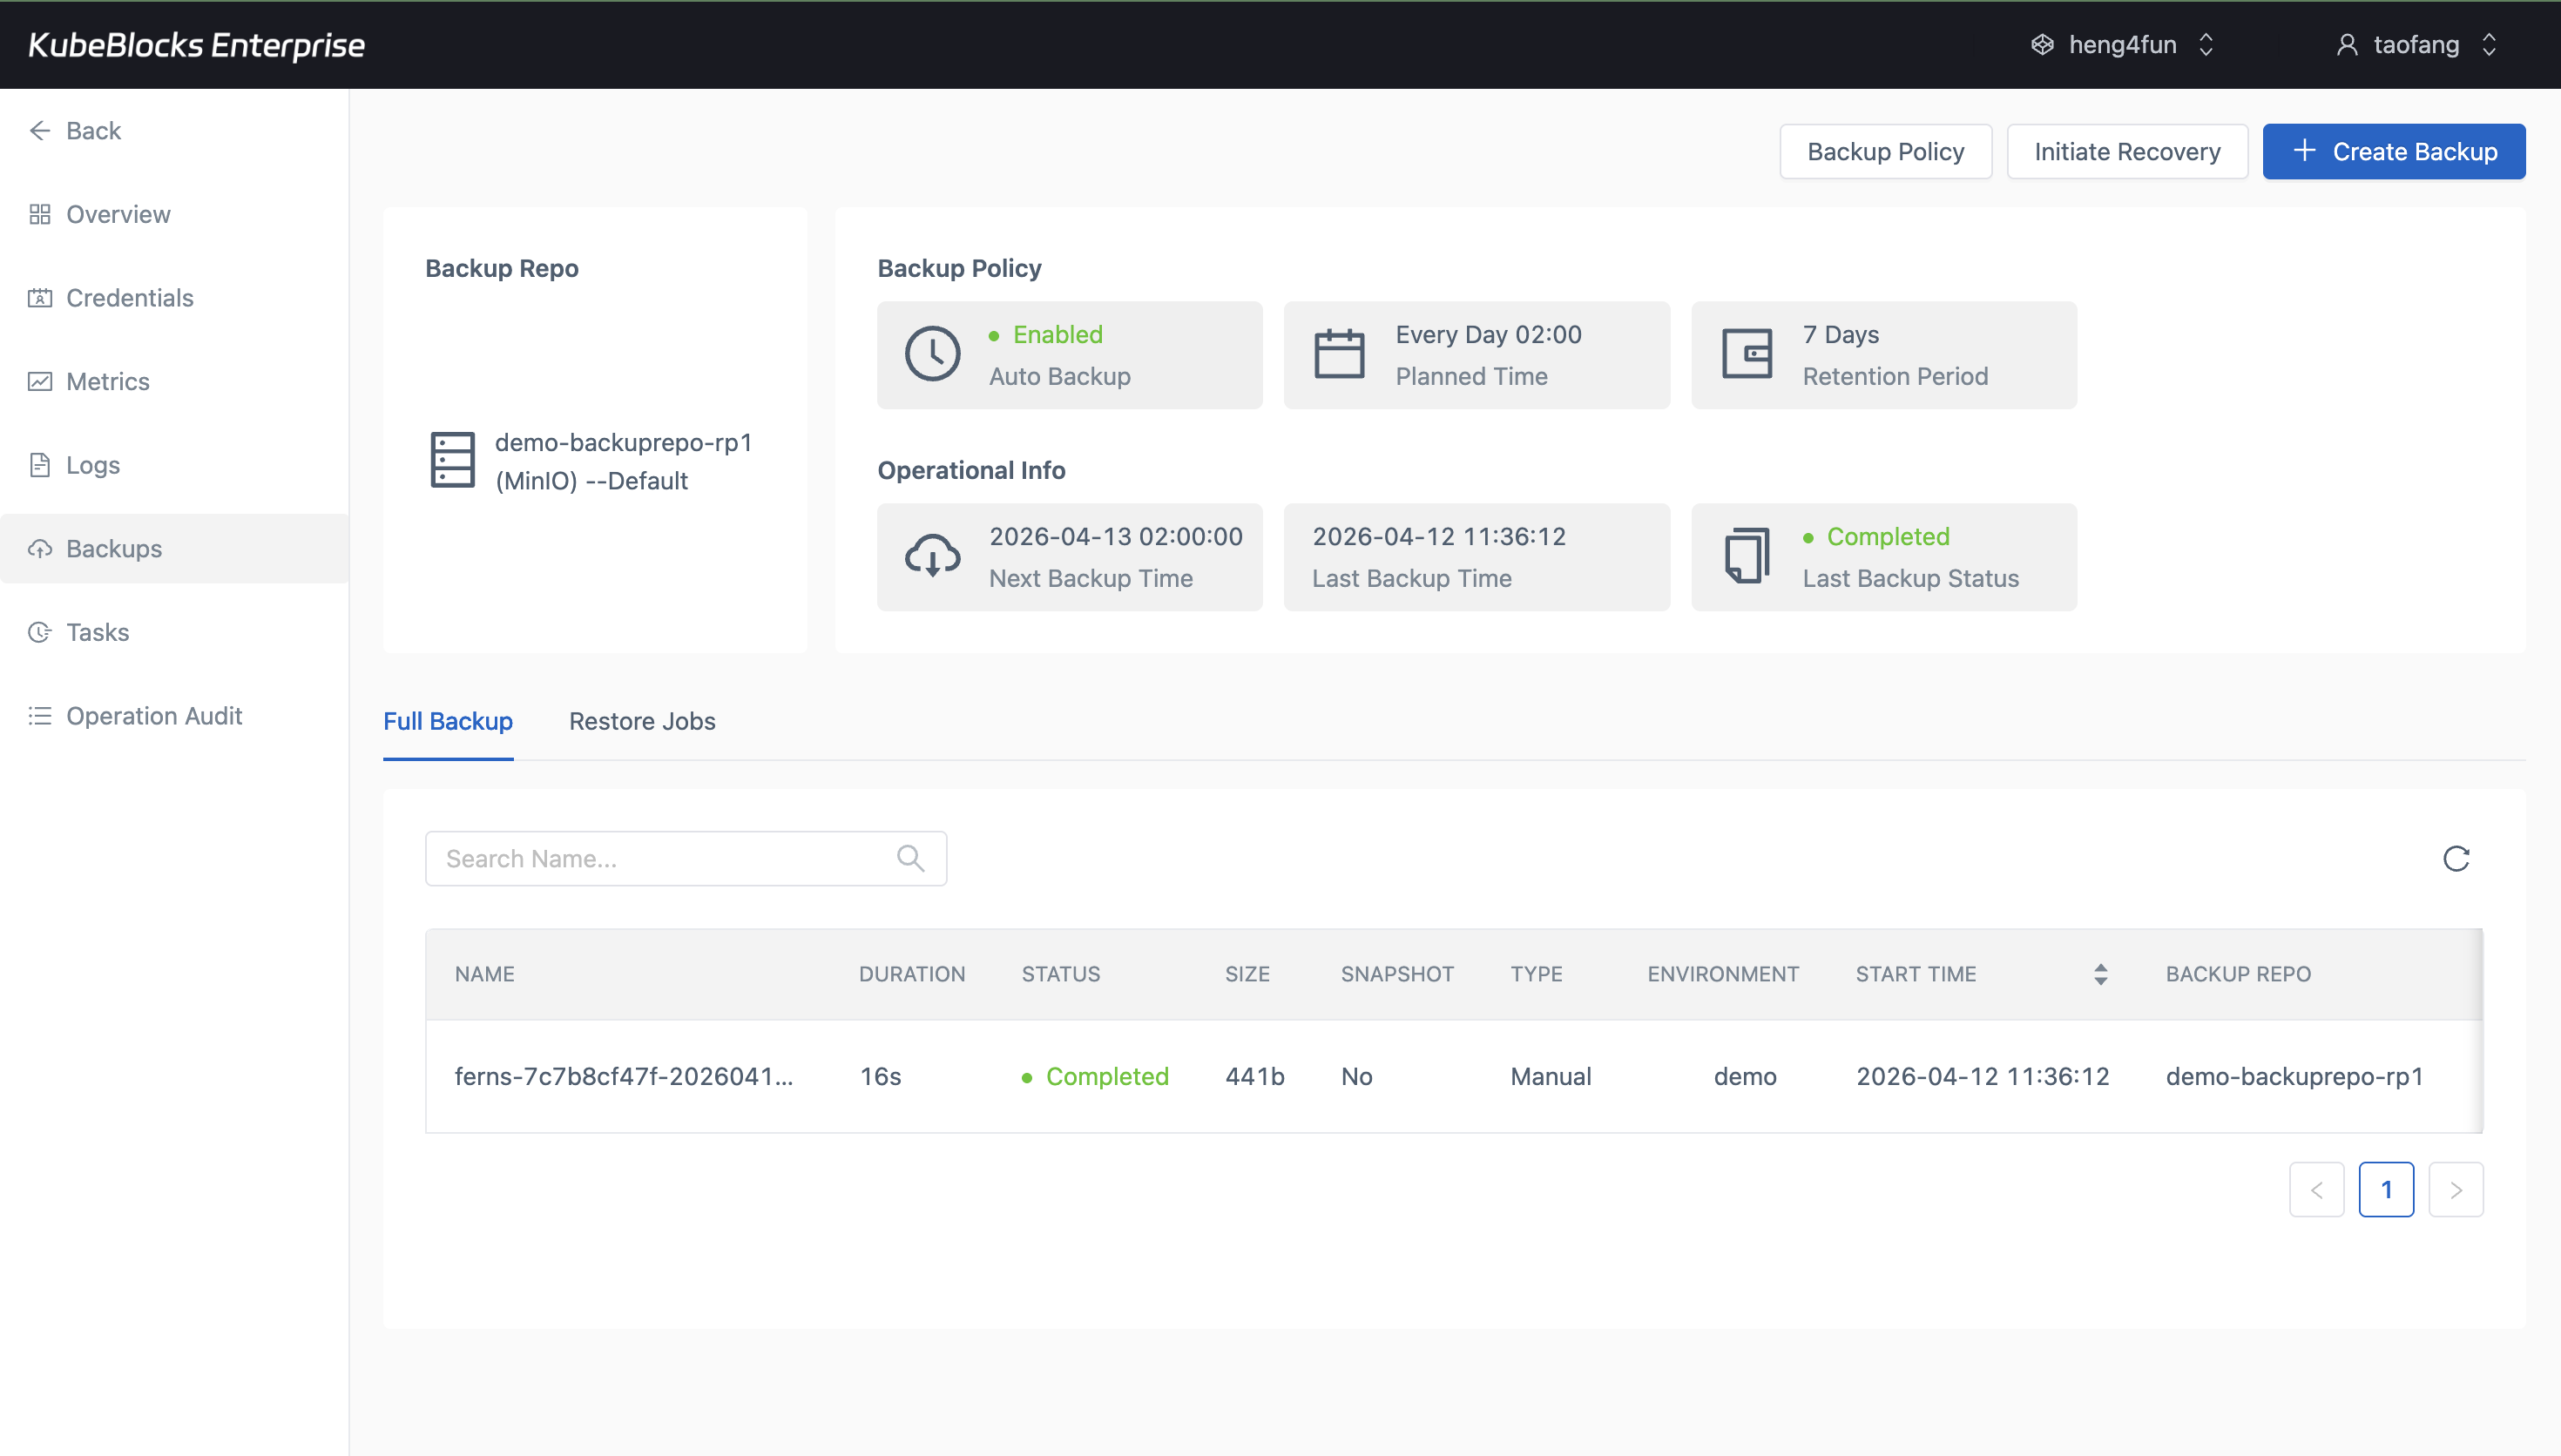Click the heng4fun workspace cube icon

point(2042,44)
